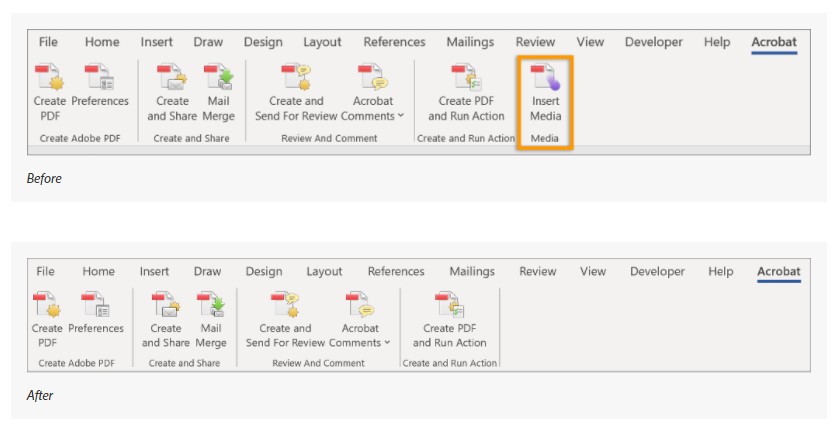The width and height of the screenshot is (839, 431).
Task: Go to Design tab in the After ribbon
Action: (264, 271)
